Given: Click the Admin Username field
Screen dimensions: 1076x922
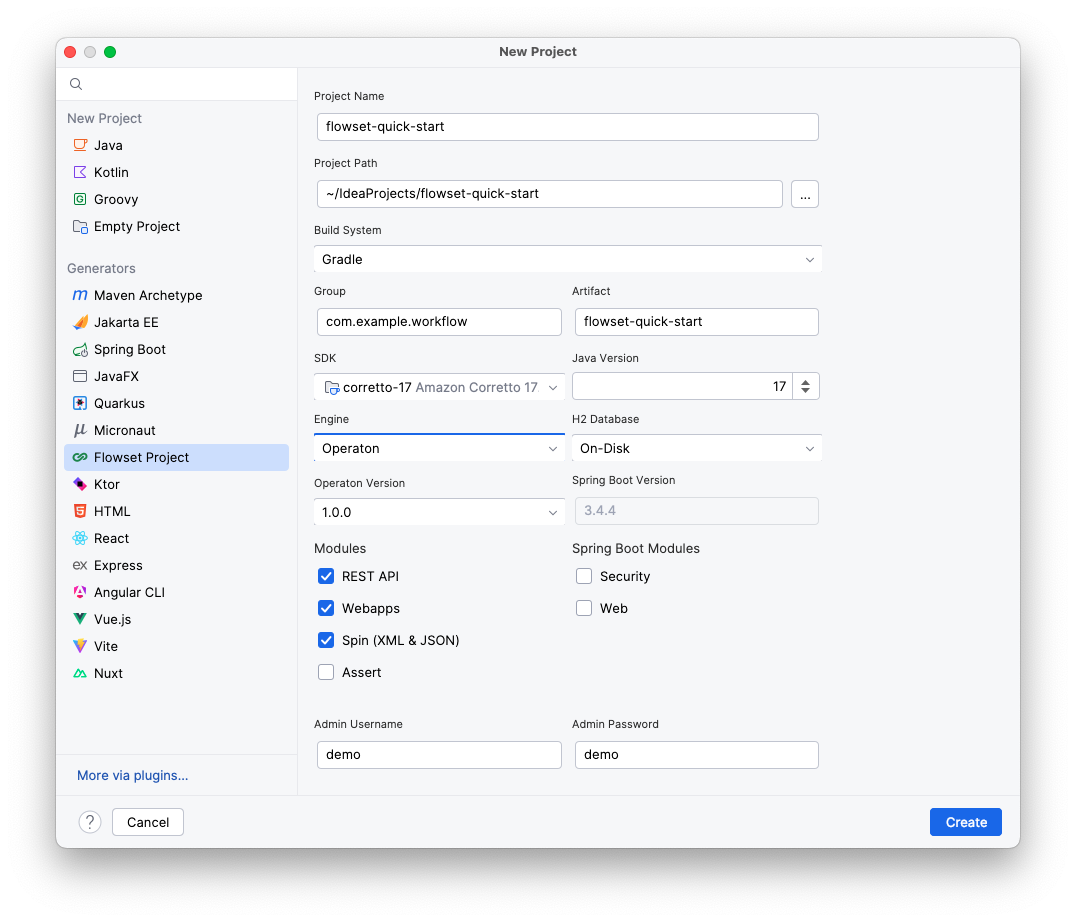Looking at the screenshot, I should (438, 754).
